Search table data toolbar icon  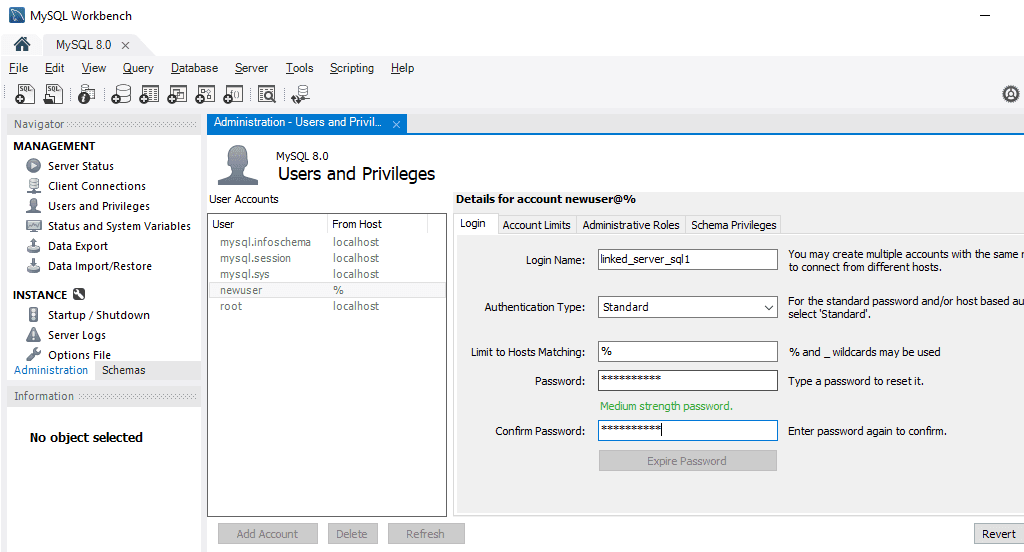(266, 94)
